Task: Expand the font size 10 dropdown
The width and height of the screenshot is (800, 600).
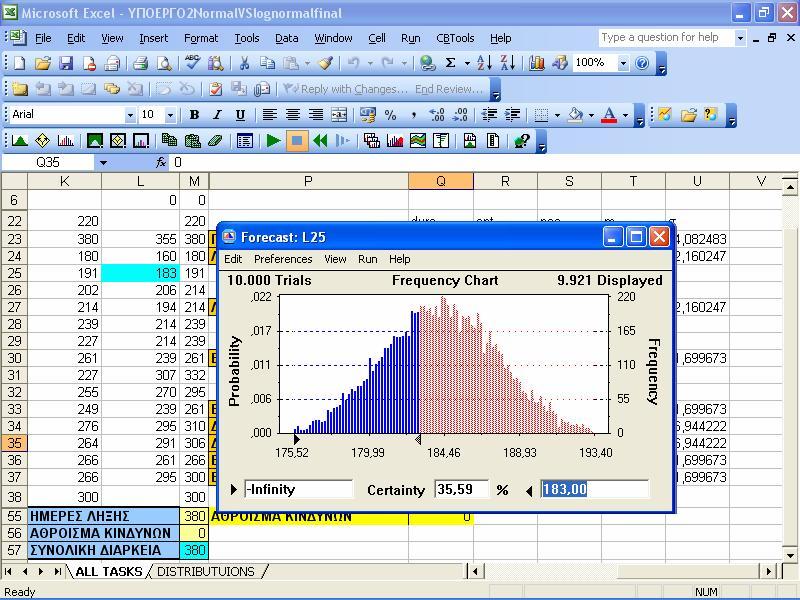Action: tap(170, 115)
